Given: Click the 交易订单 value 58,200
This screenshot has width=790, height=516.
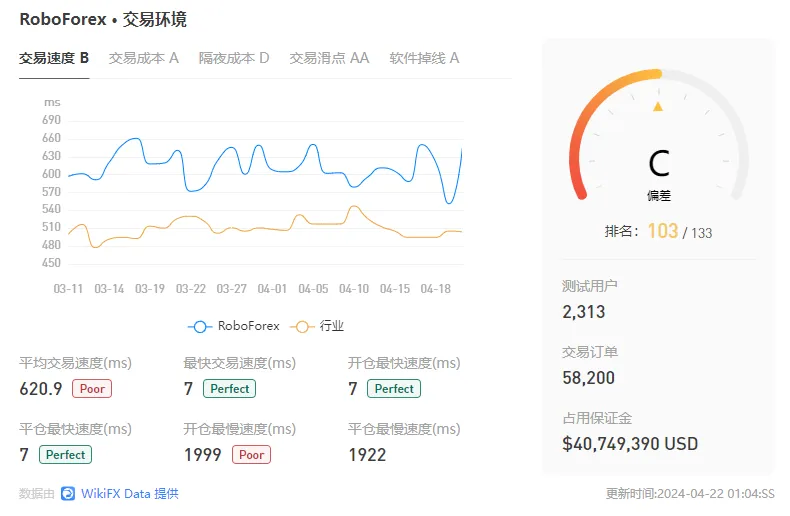Looking at the screenshot, I should (588, 378).
